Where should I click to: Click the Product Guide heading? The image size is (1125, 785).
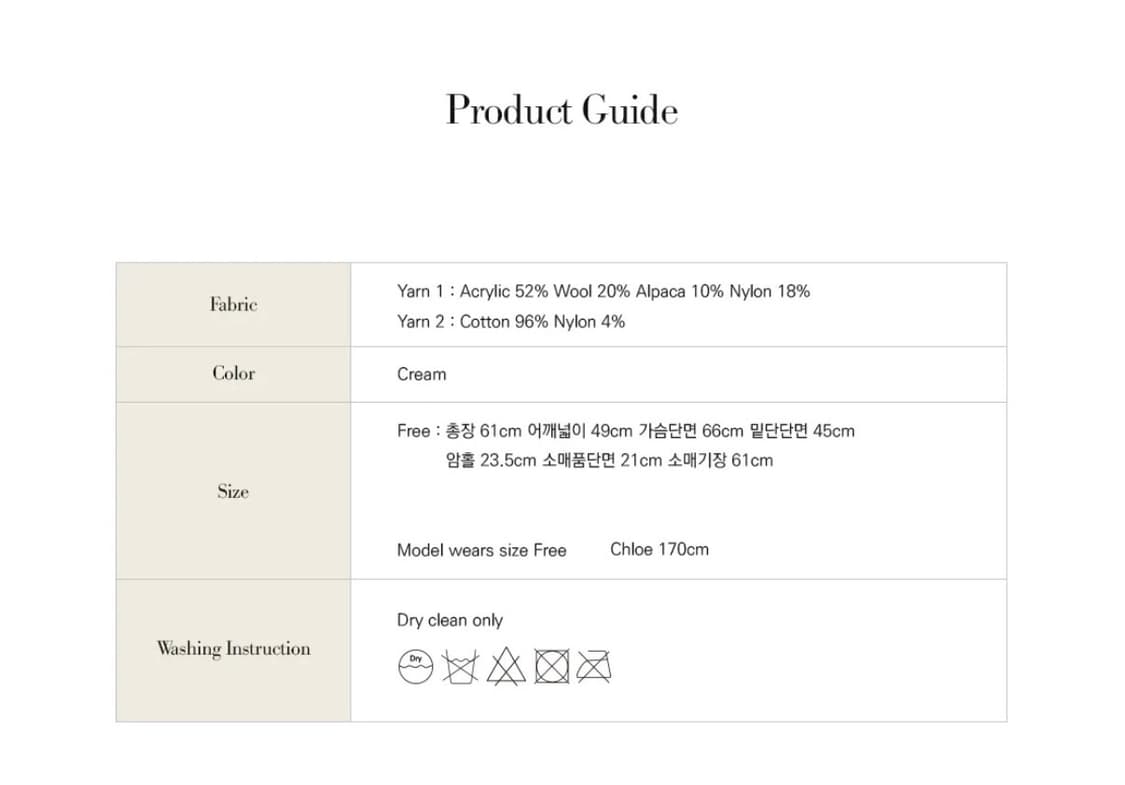pyautogui.click(x=562, y=110)
